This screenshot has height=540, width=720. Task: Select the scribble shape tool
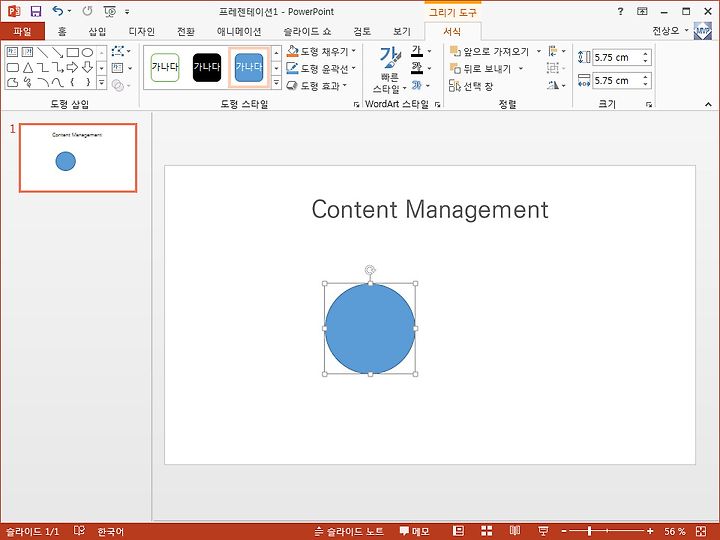coord(28,83)
